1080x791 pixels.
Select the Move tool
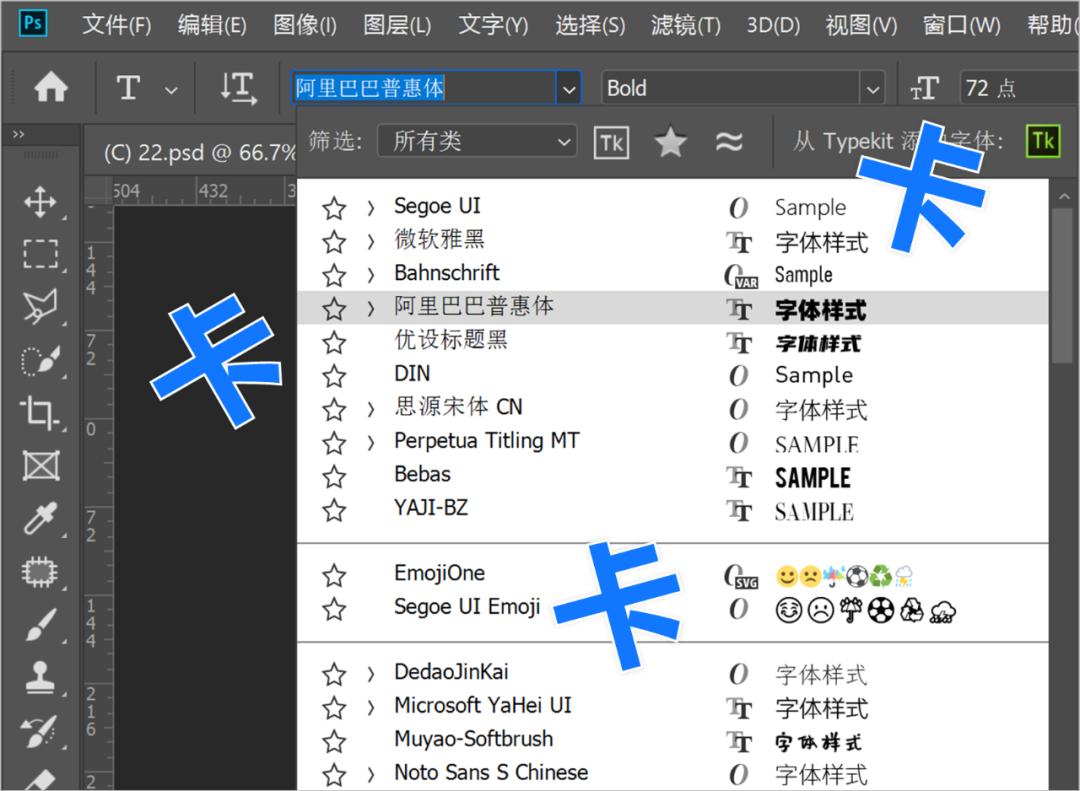40,203
